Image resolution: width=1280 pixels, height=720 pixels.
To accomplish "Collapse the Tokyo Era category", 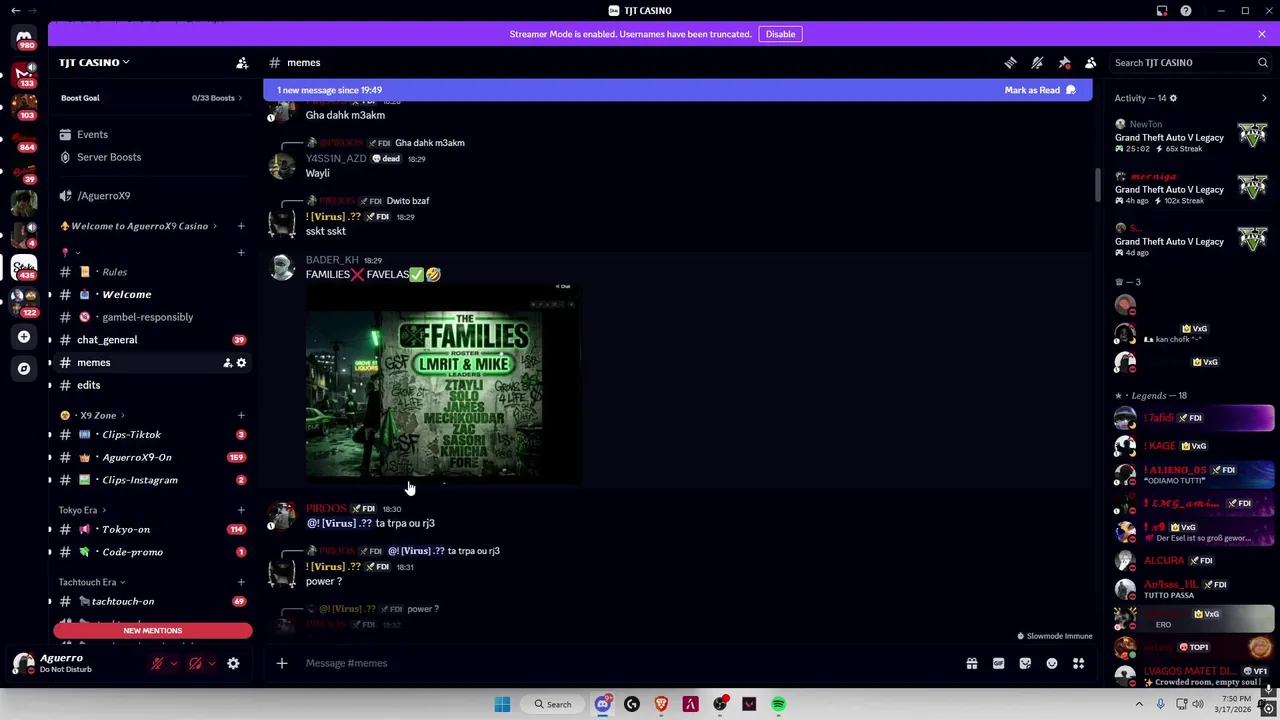I will tap(83, 510).
